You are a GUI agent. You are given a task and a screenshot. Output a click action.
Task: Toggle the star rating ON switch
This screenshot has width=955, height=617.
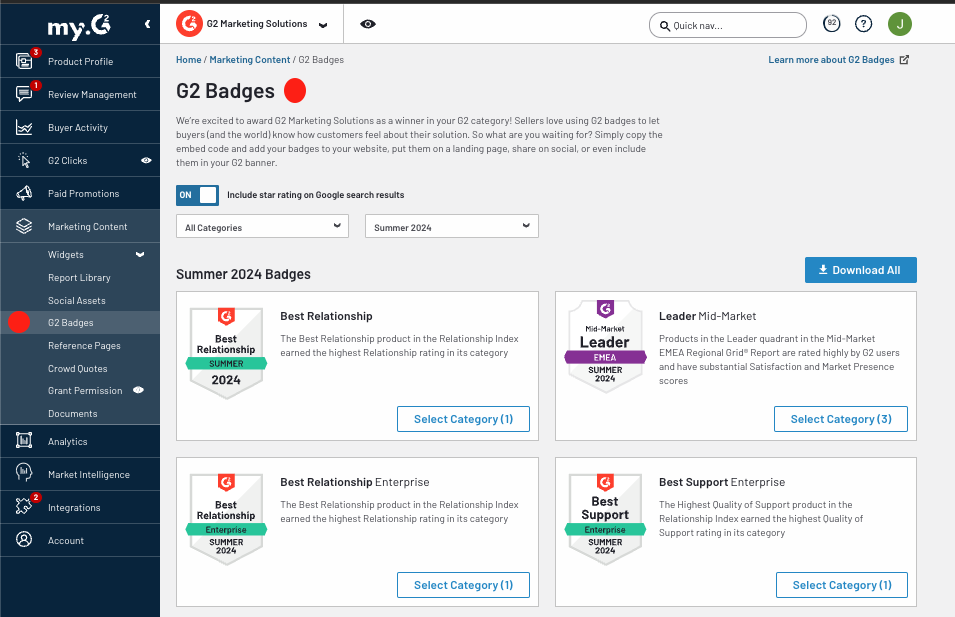coord(197,195)
